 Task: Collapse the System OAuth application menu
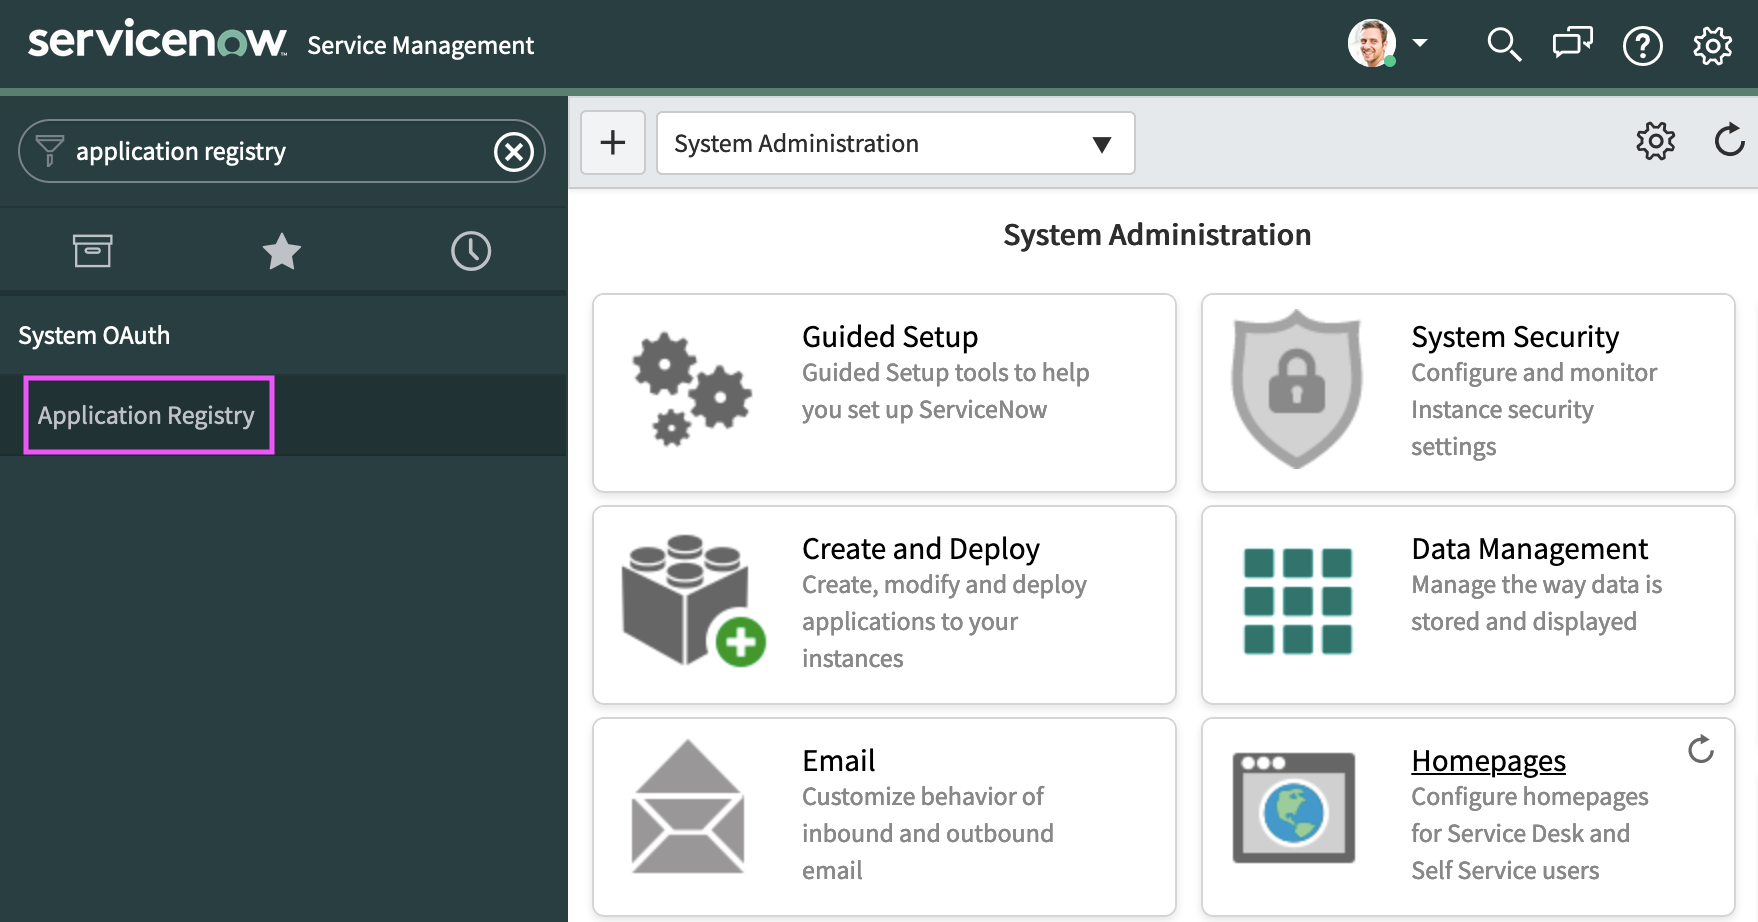click(x=94, y=335)
